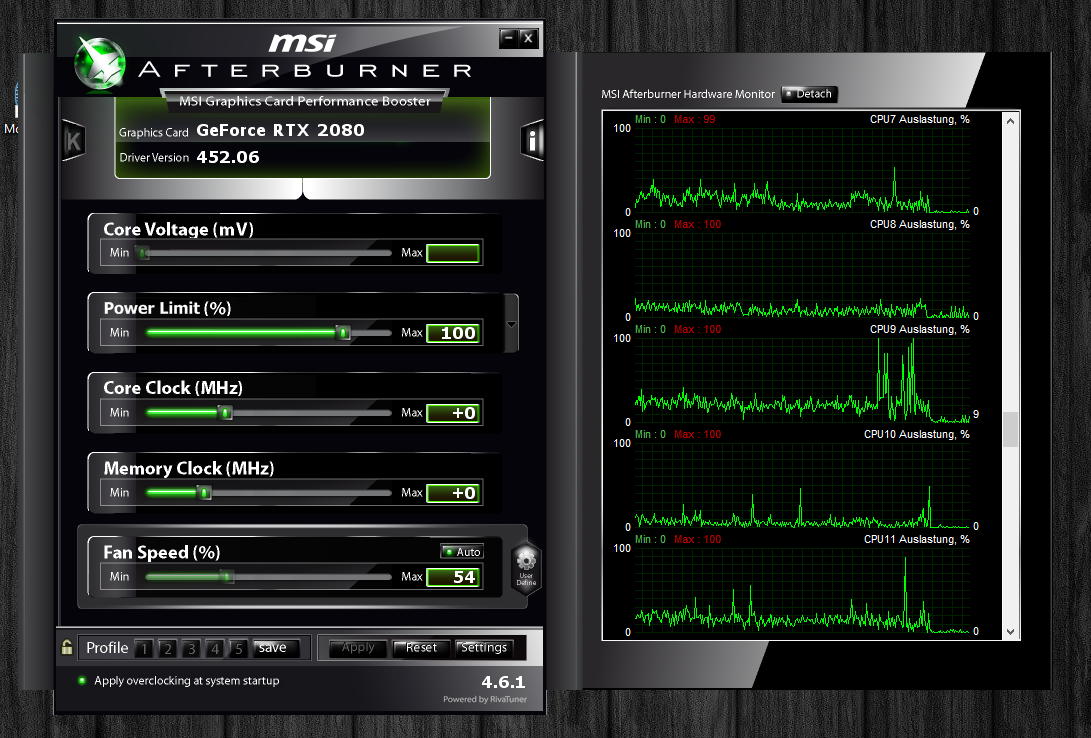Click the Reset button
1091x738 pixels.
click(422, 648)
